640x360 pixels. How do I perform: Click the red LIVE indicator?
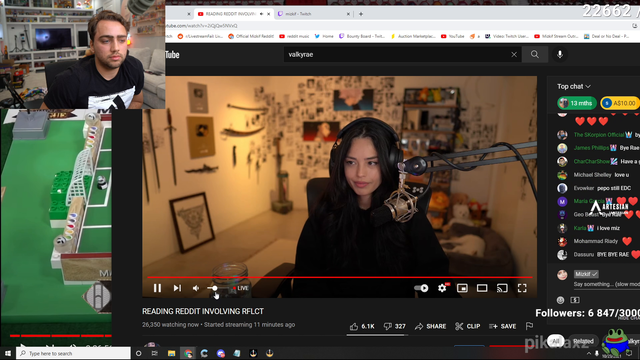(x=241, y=288)
